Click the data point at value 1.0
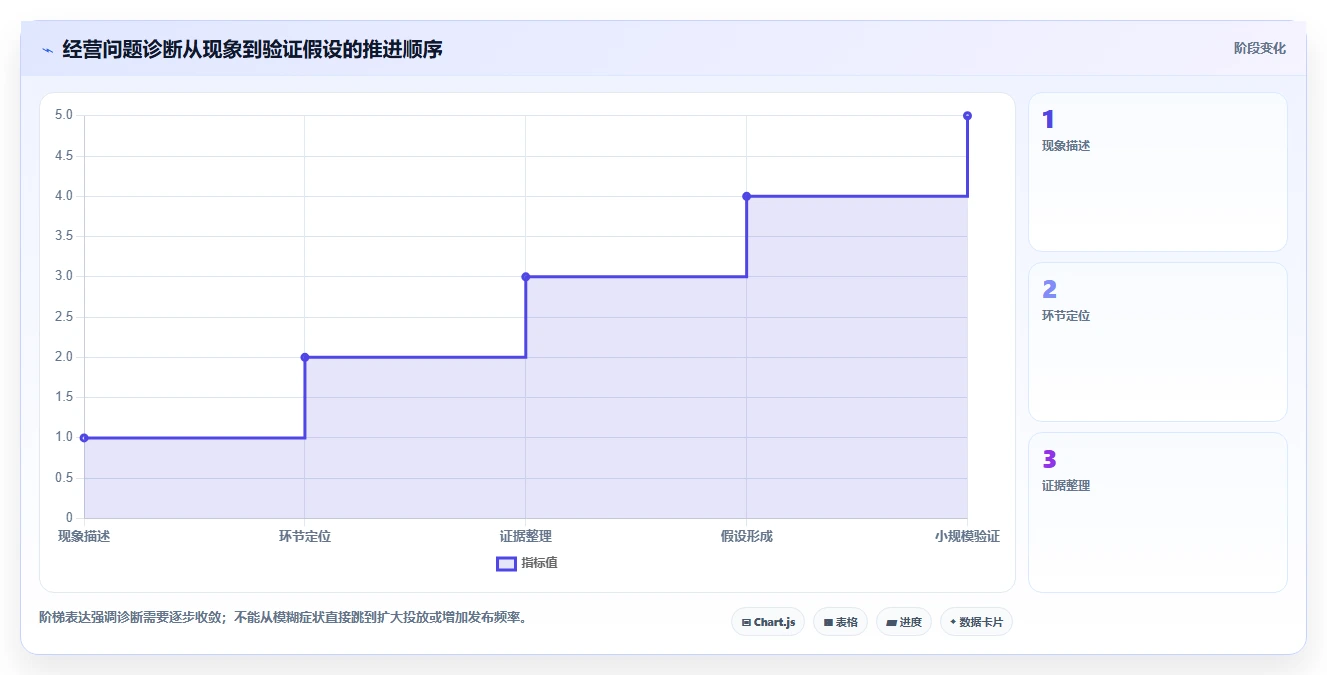1327x675 pixels. click(84, 437)
